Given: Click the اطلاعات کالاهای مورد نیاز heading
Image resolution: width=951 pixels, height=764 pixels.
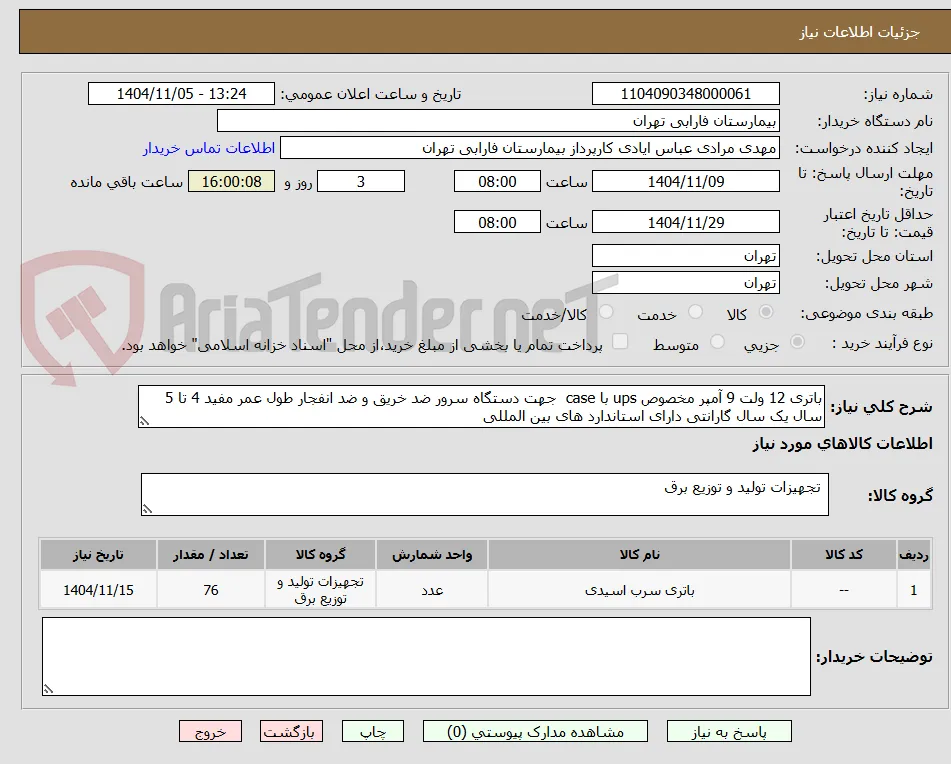Looking at the screenshot, I should click(x=842, y=444).
